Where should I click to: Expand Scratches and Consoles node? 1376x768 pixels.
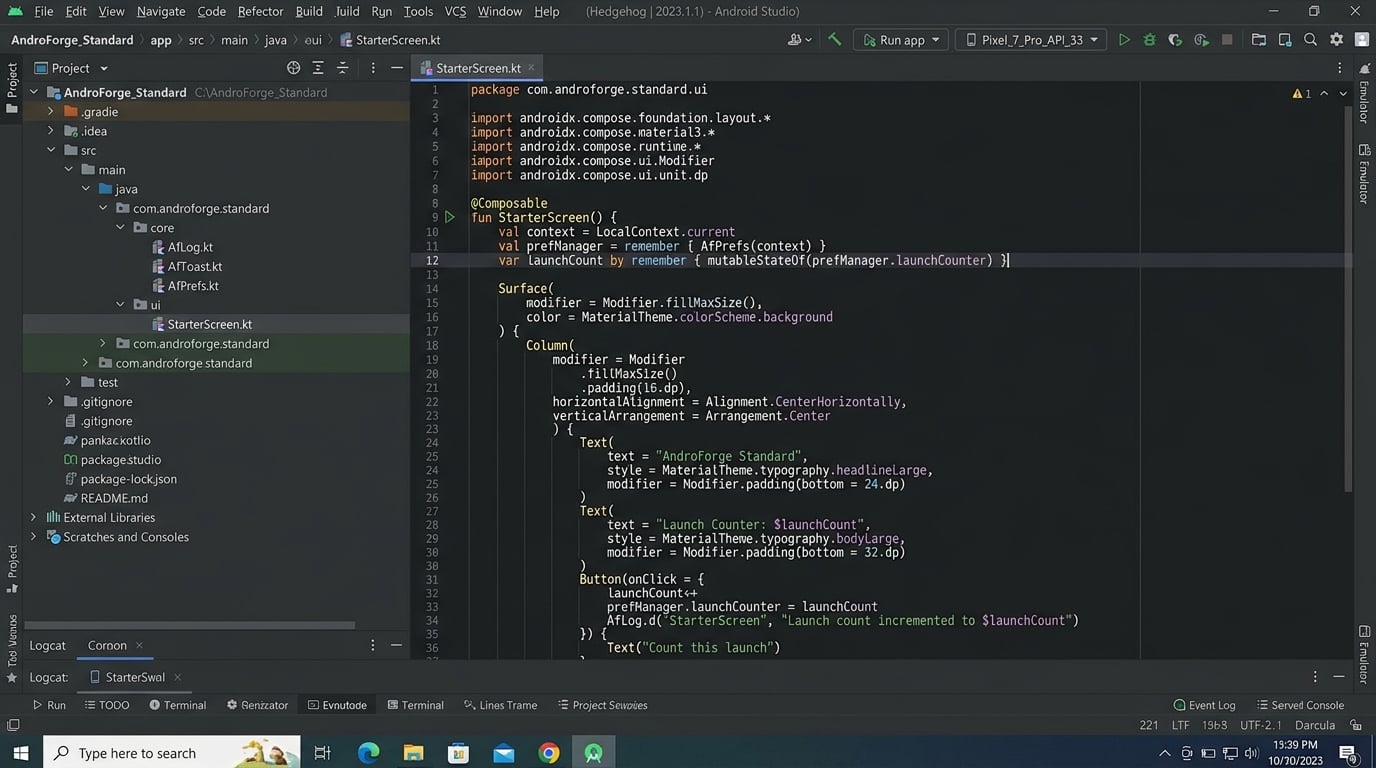tap(33, 537)
